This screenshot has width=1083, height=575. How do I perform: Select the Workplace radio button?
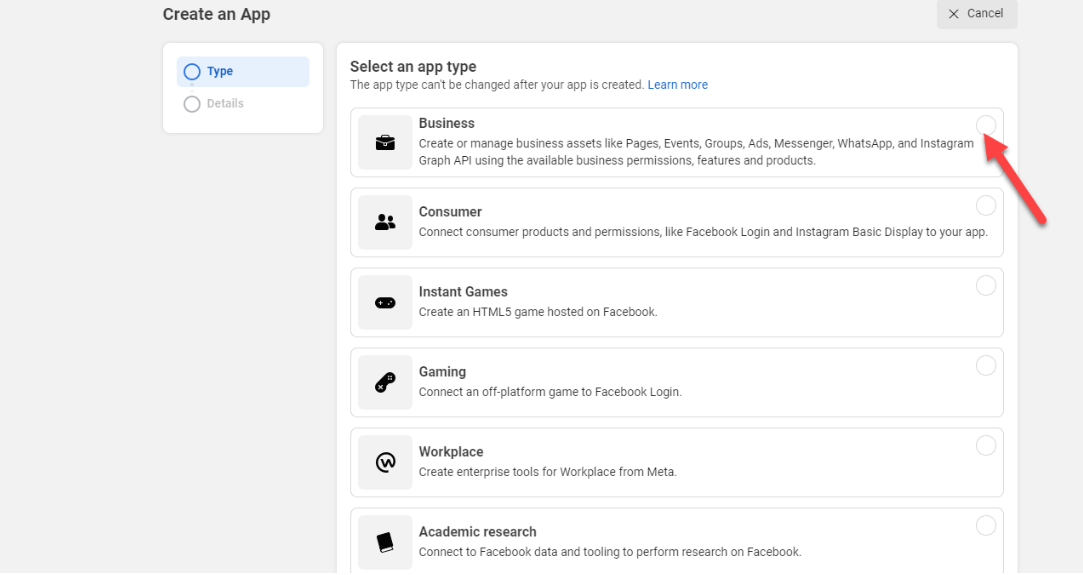pos(986,445)
